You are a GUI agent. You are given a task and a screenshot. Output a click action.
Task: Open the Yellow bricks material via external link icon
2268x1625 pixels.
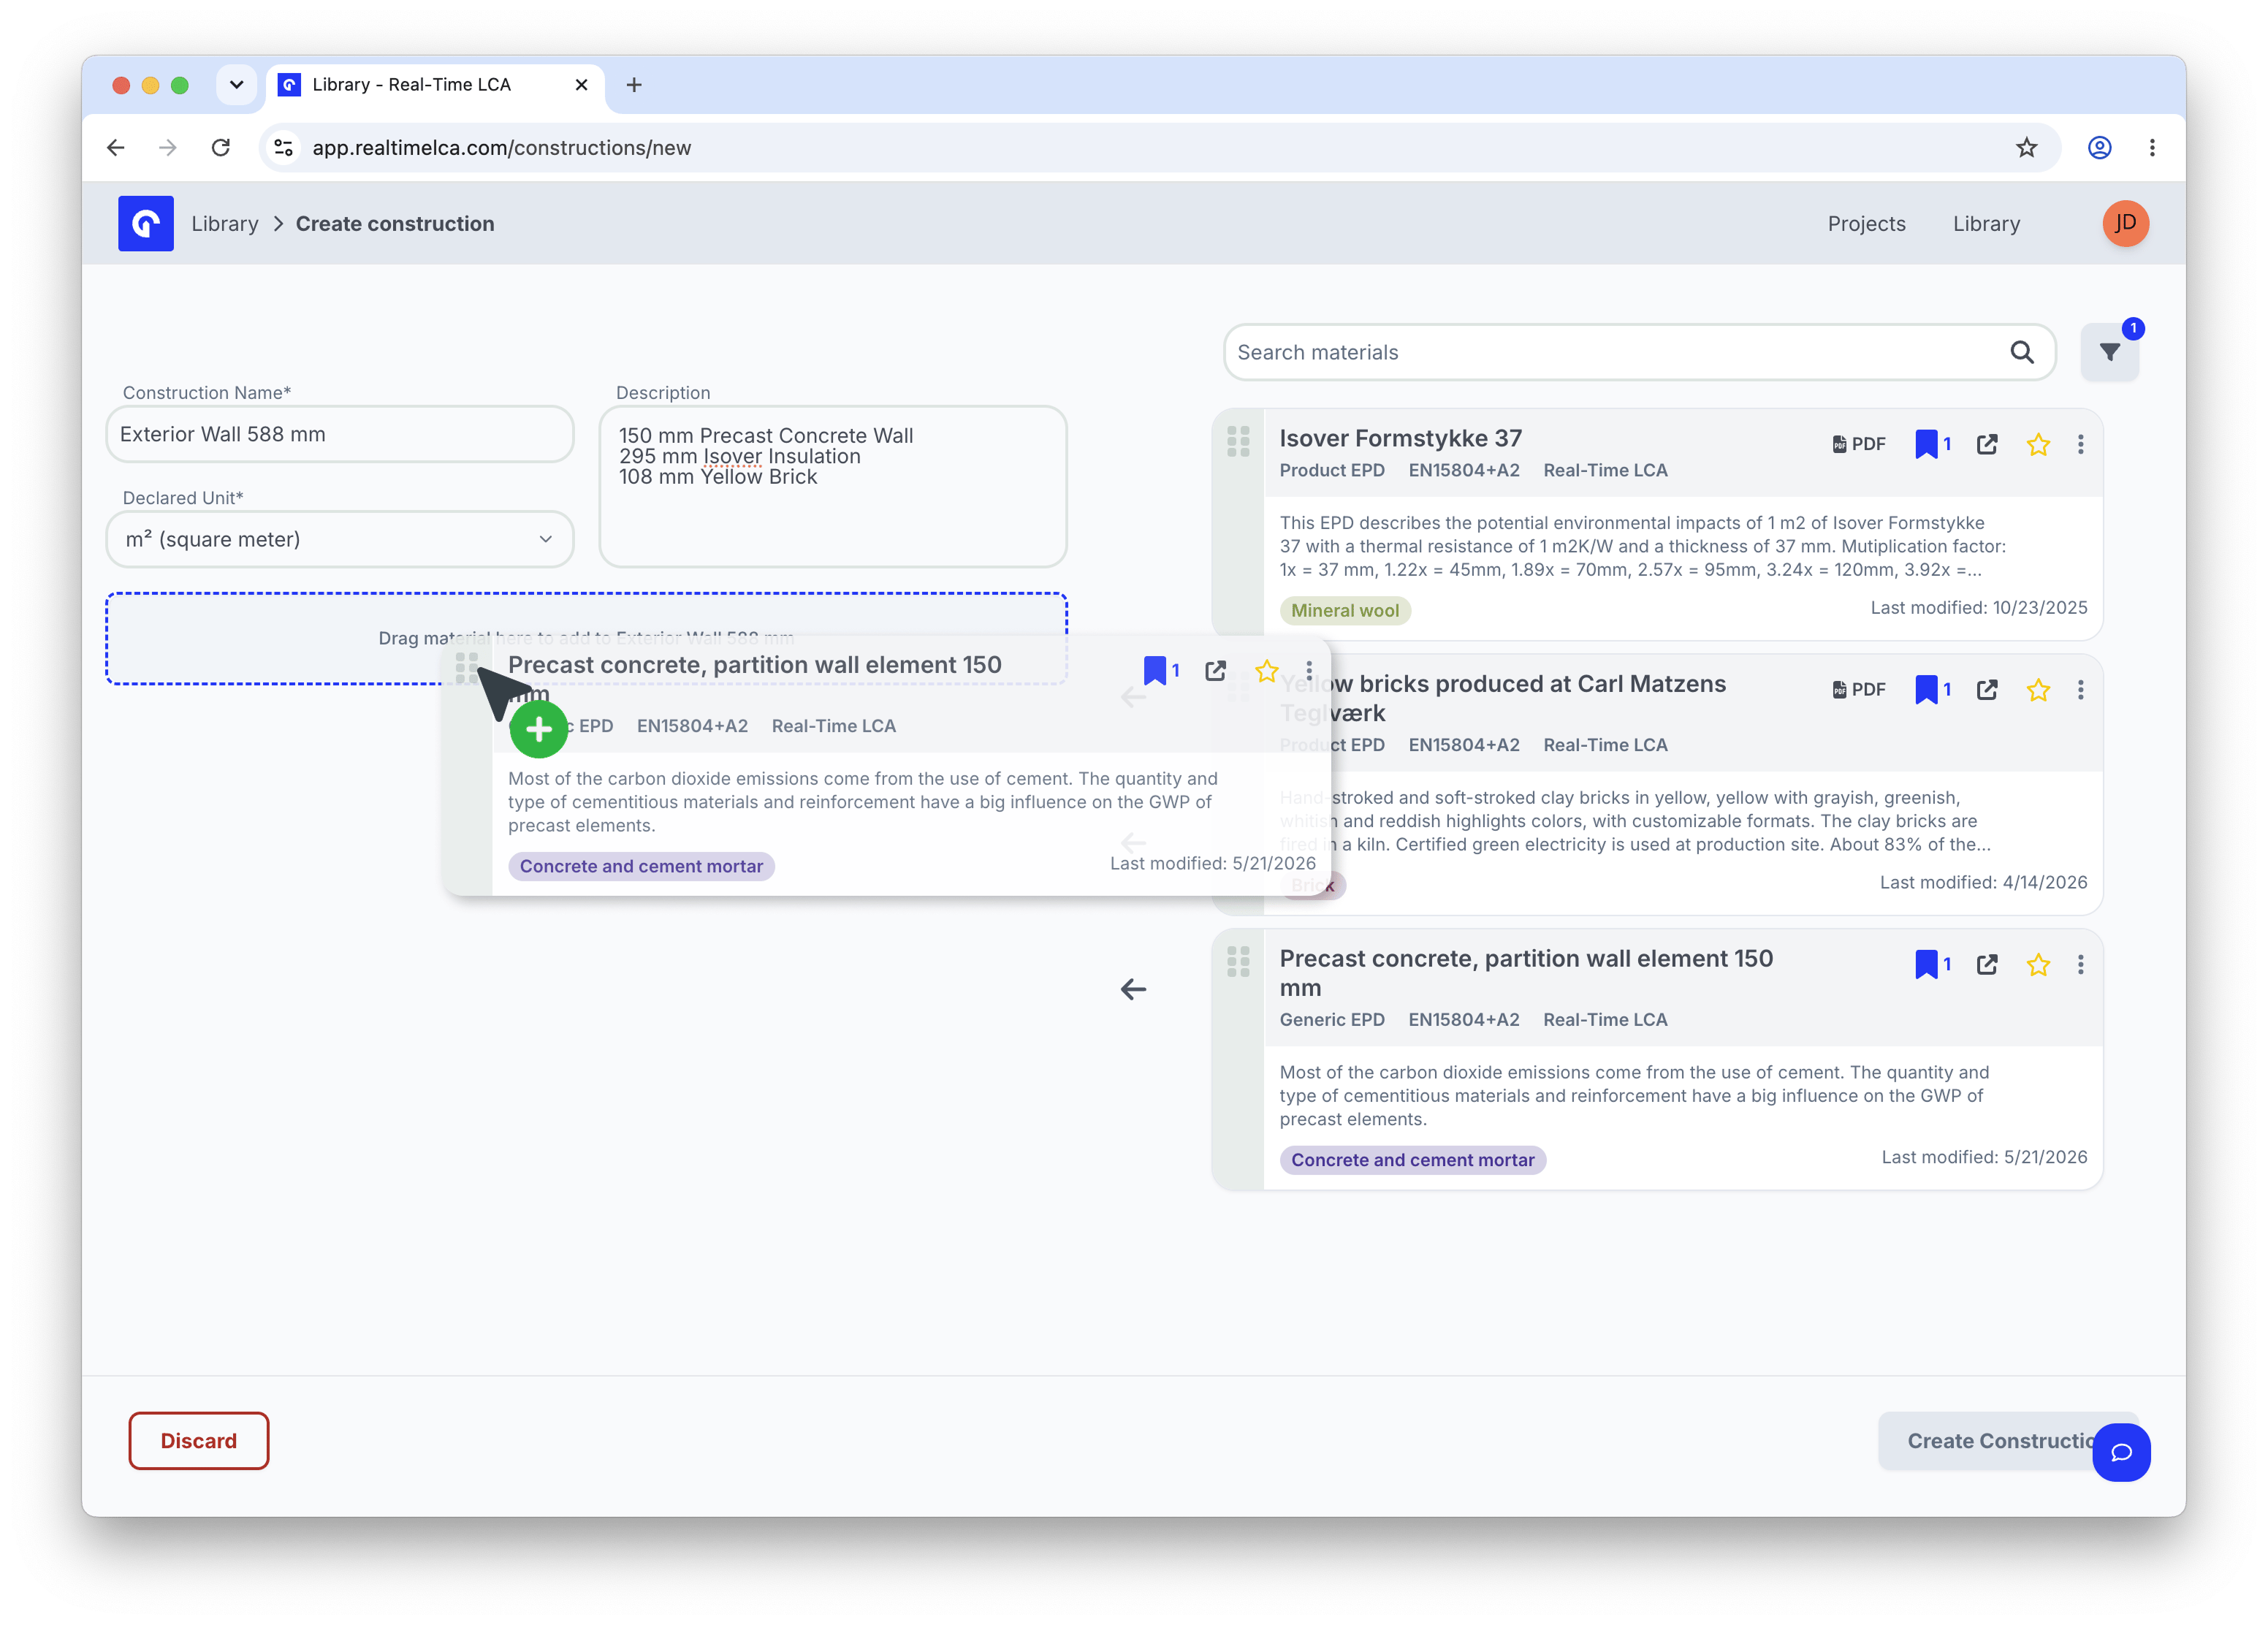click(x=1987, y=689)
